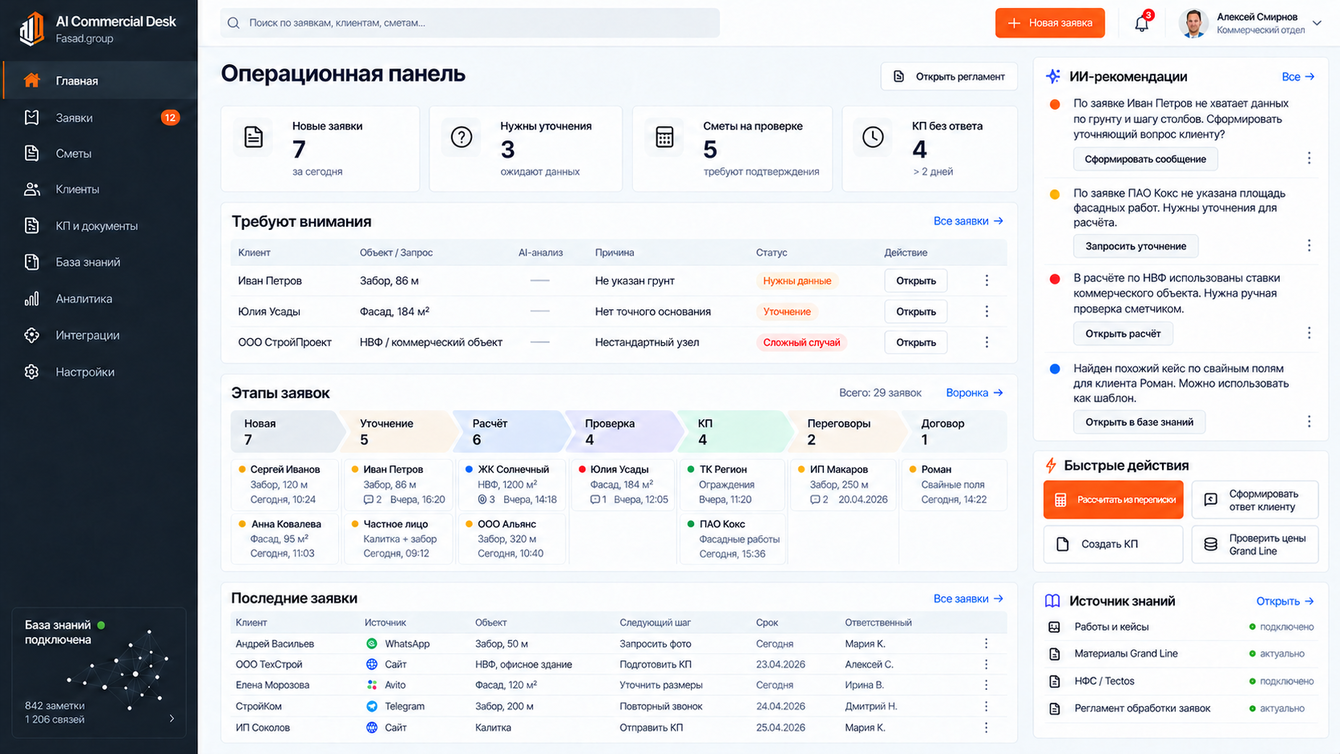Click the ООО ТехСтрой row name

[269, 664]
